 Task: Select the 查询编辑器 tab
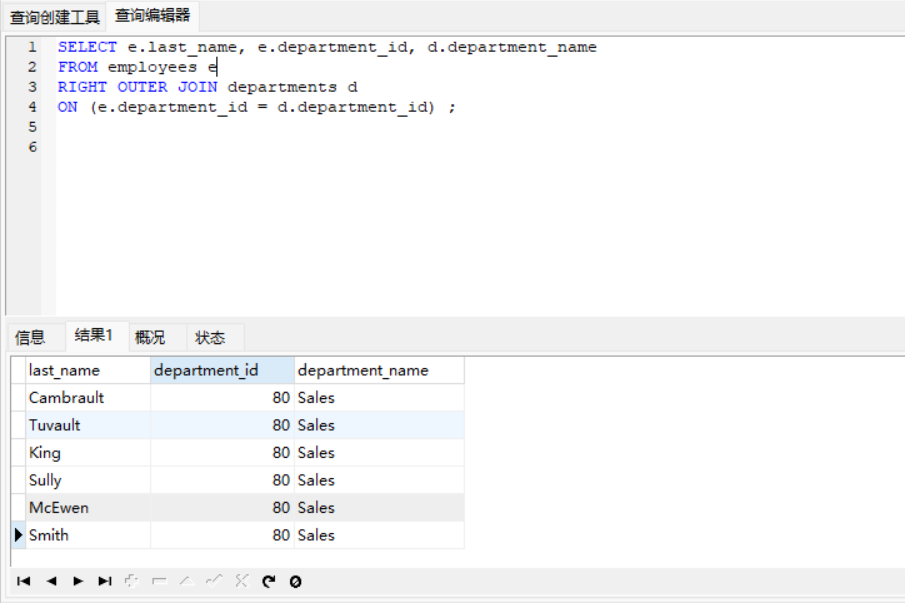[152, 16]
